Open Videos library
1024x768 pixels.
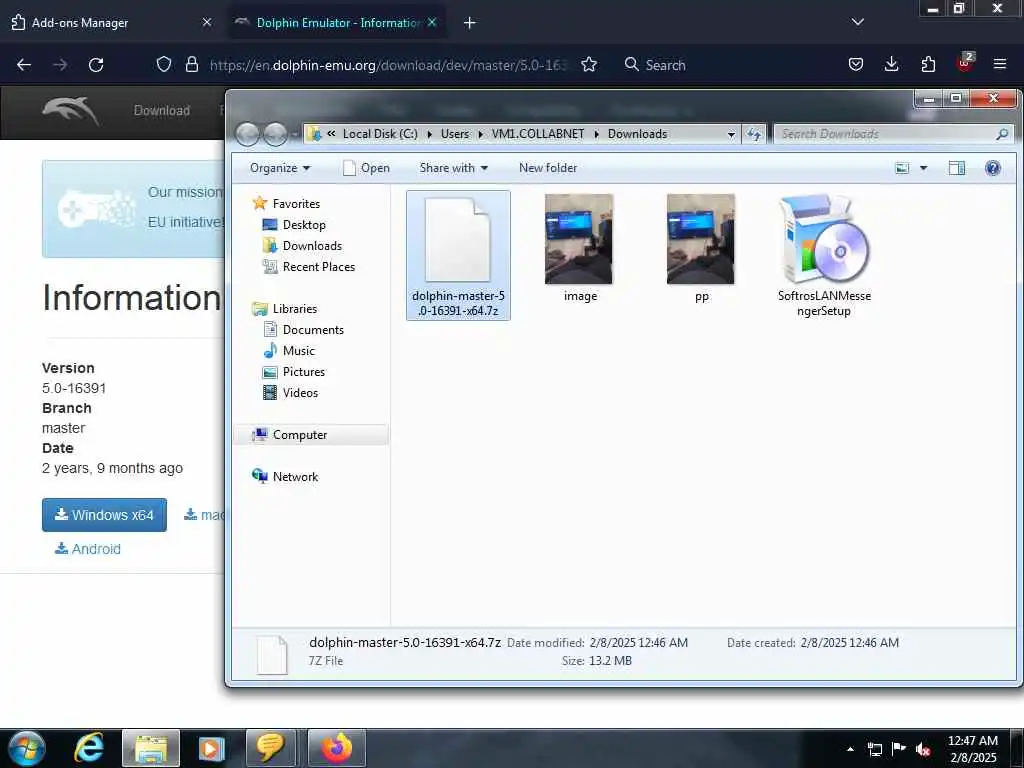(300, 392)
